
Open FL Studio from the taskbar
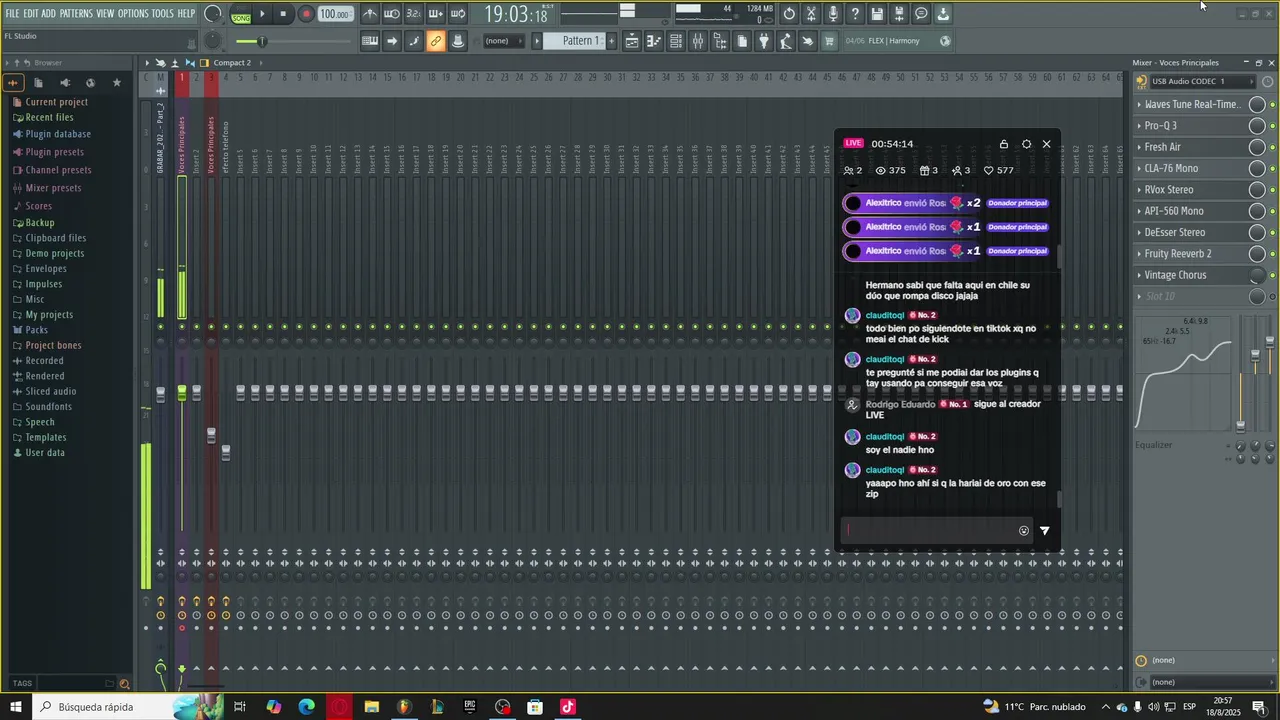(404, 707)
